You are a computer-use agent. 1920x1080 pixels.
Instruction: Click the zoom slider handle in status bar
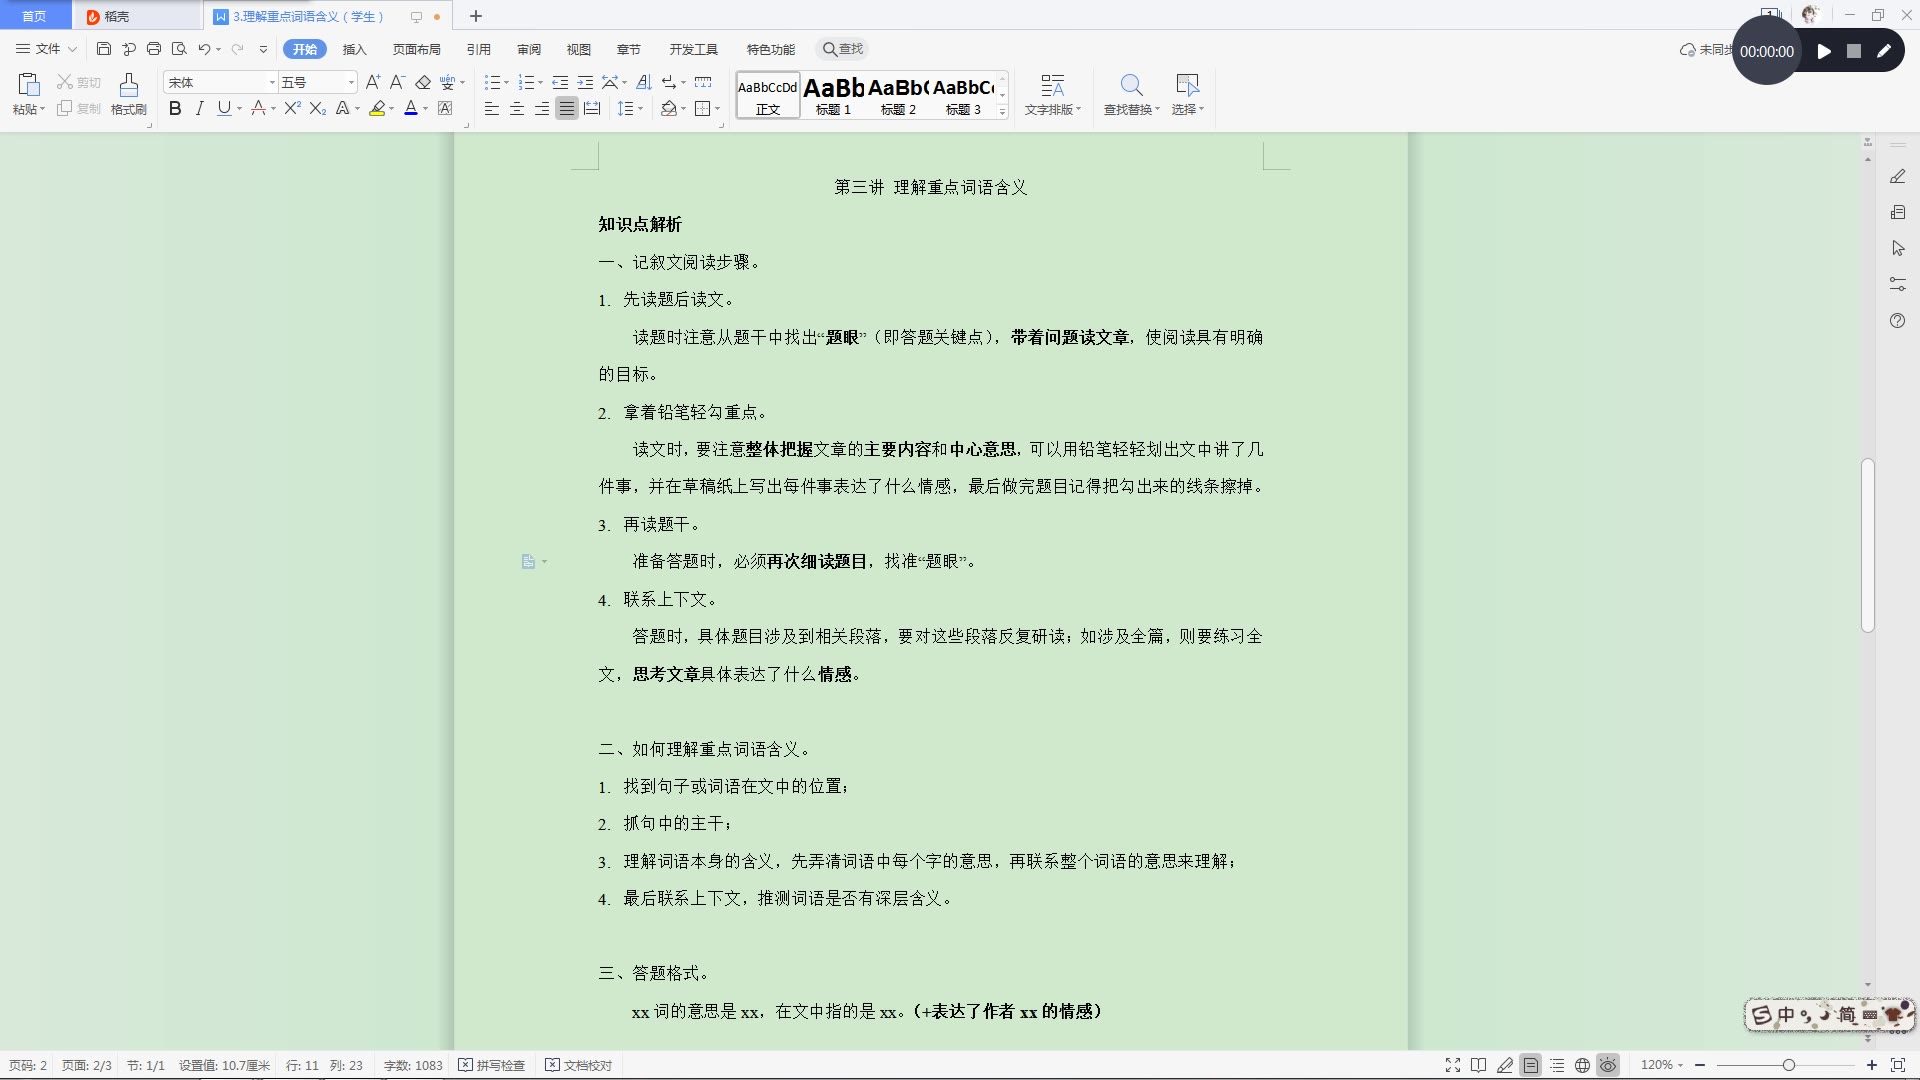pos(1788,1066)
